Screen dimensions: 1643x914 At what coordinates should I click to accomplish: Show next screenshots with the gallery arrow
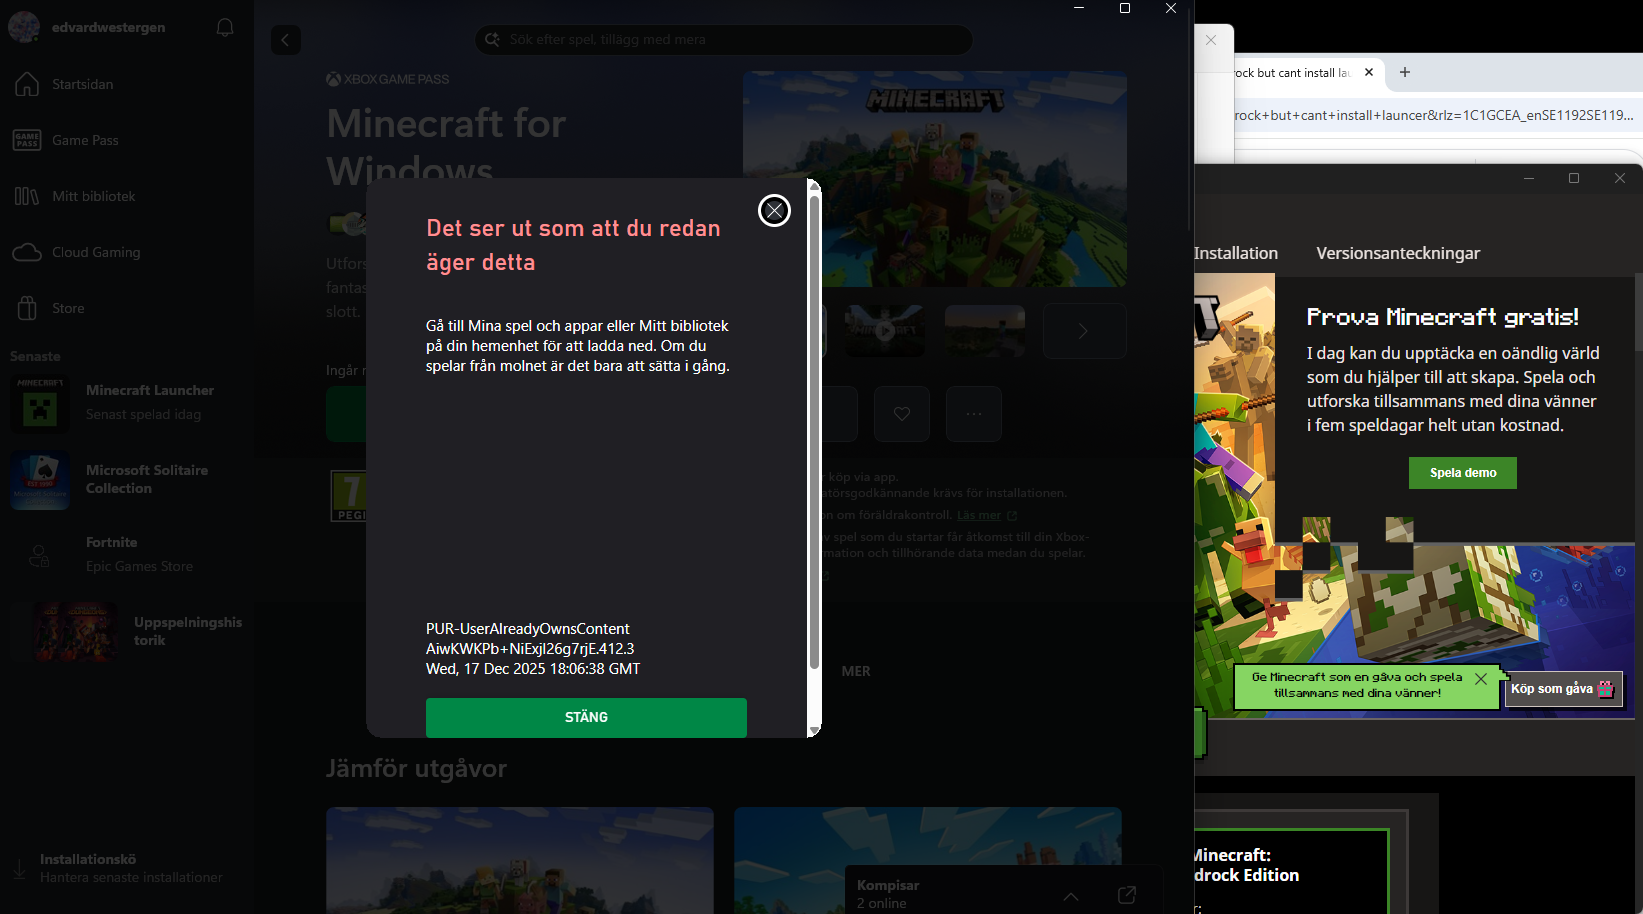[x=1084, y=331]
